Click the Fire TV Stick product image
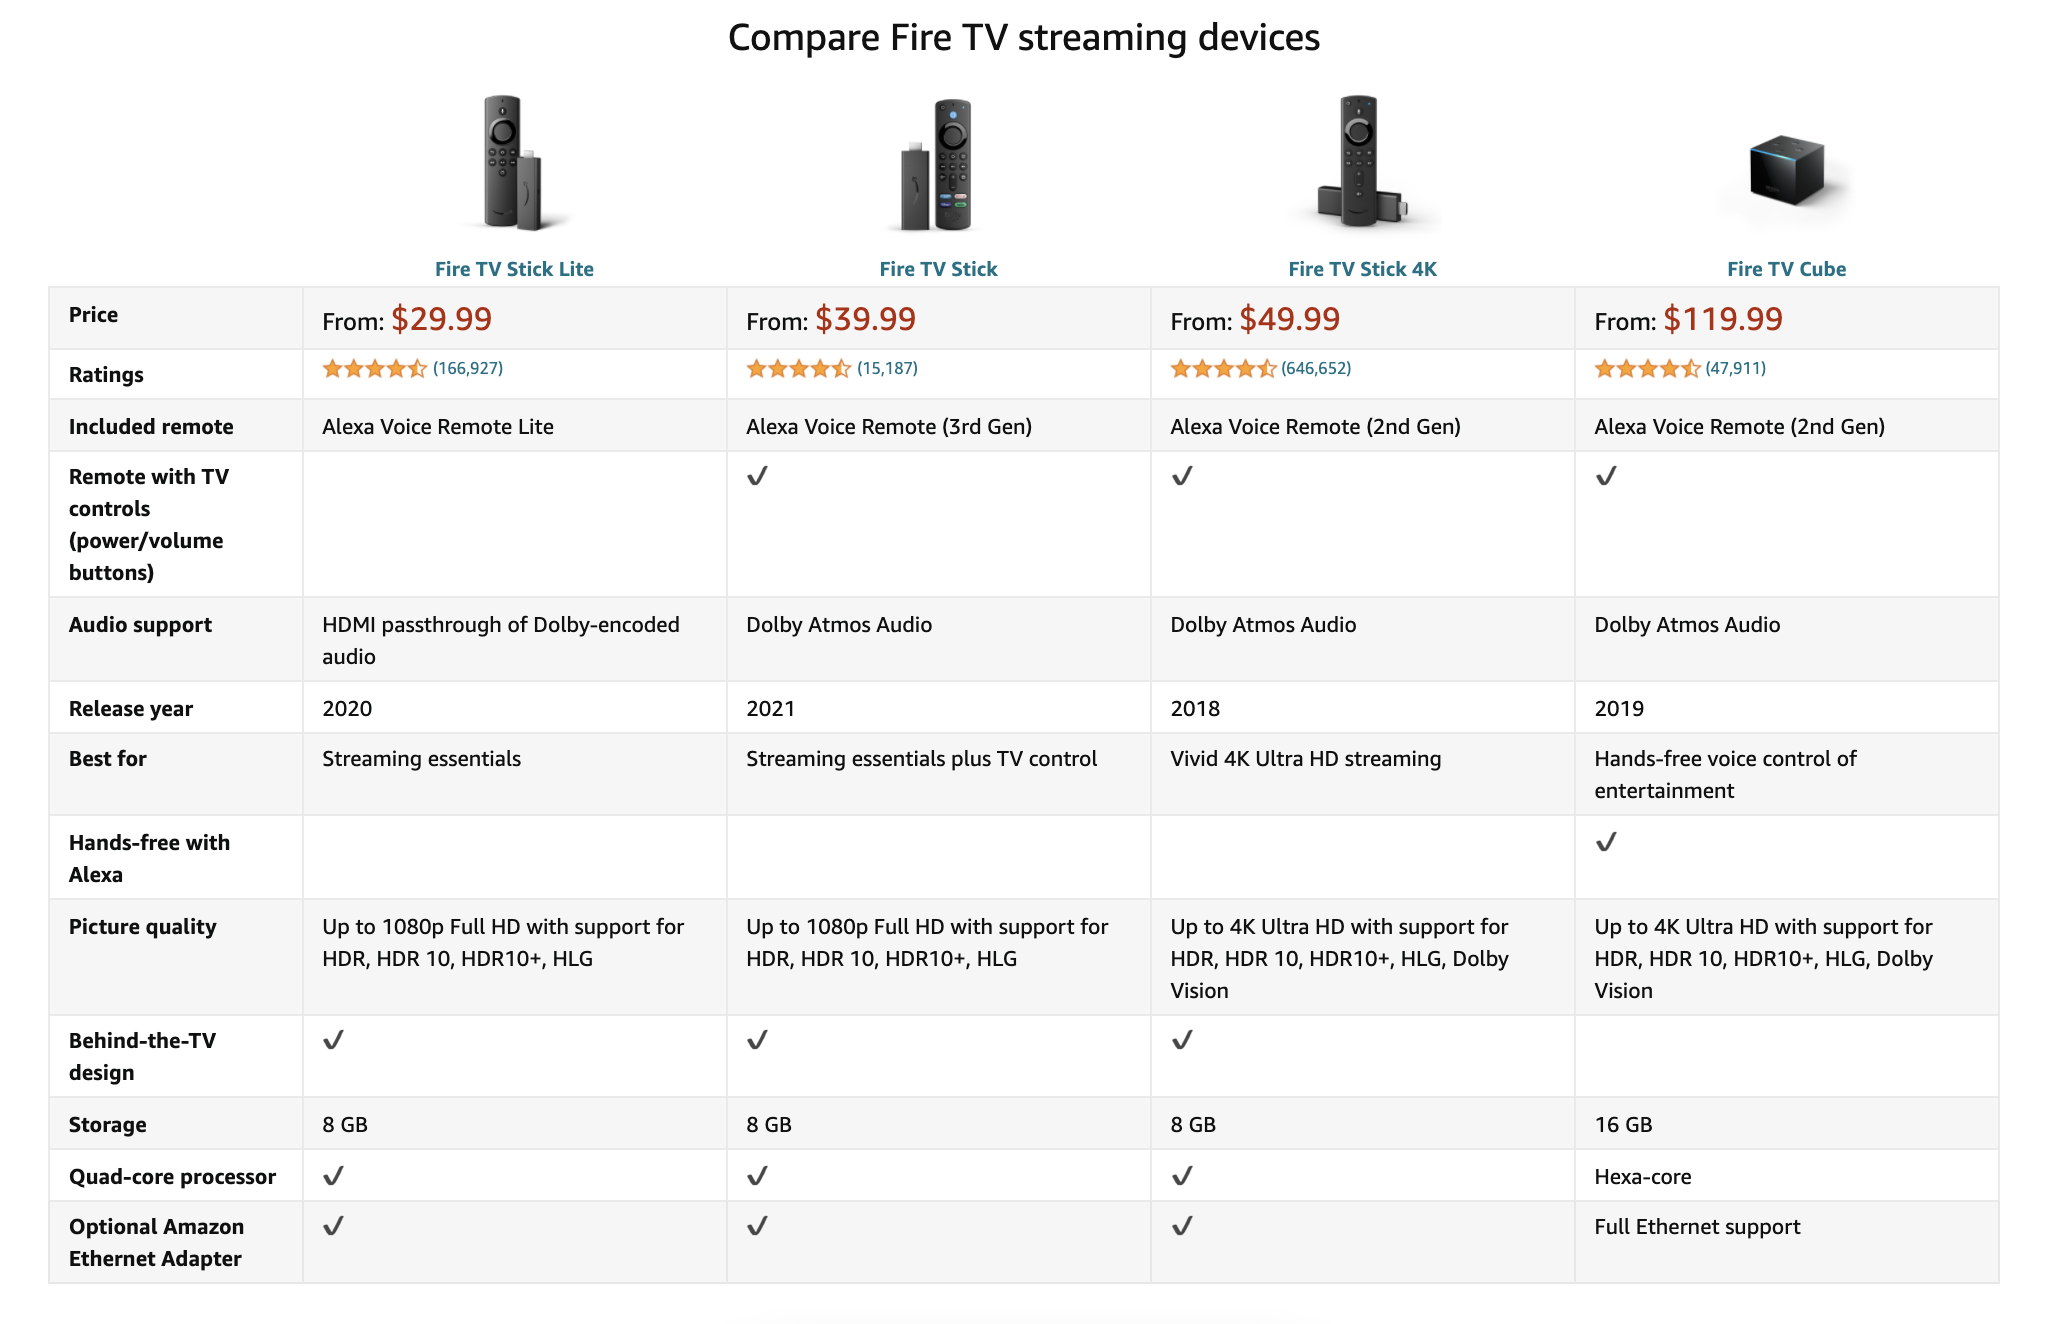The height and width of the screenshot is (1324, 2052). pyautogui.click(x=938, y=165)
